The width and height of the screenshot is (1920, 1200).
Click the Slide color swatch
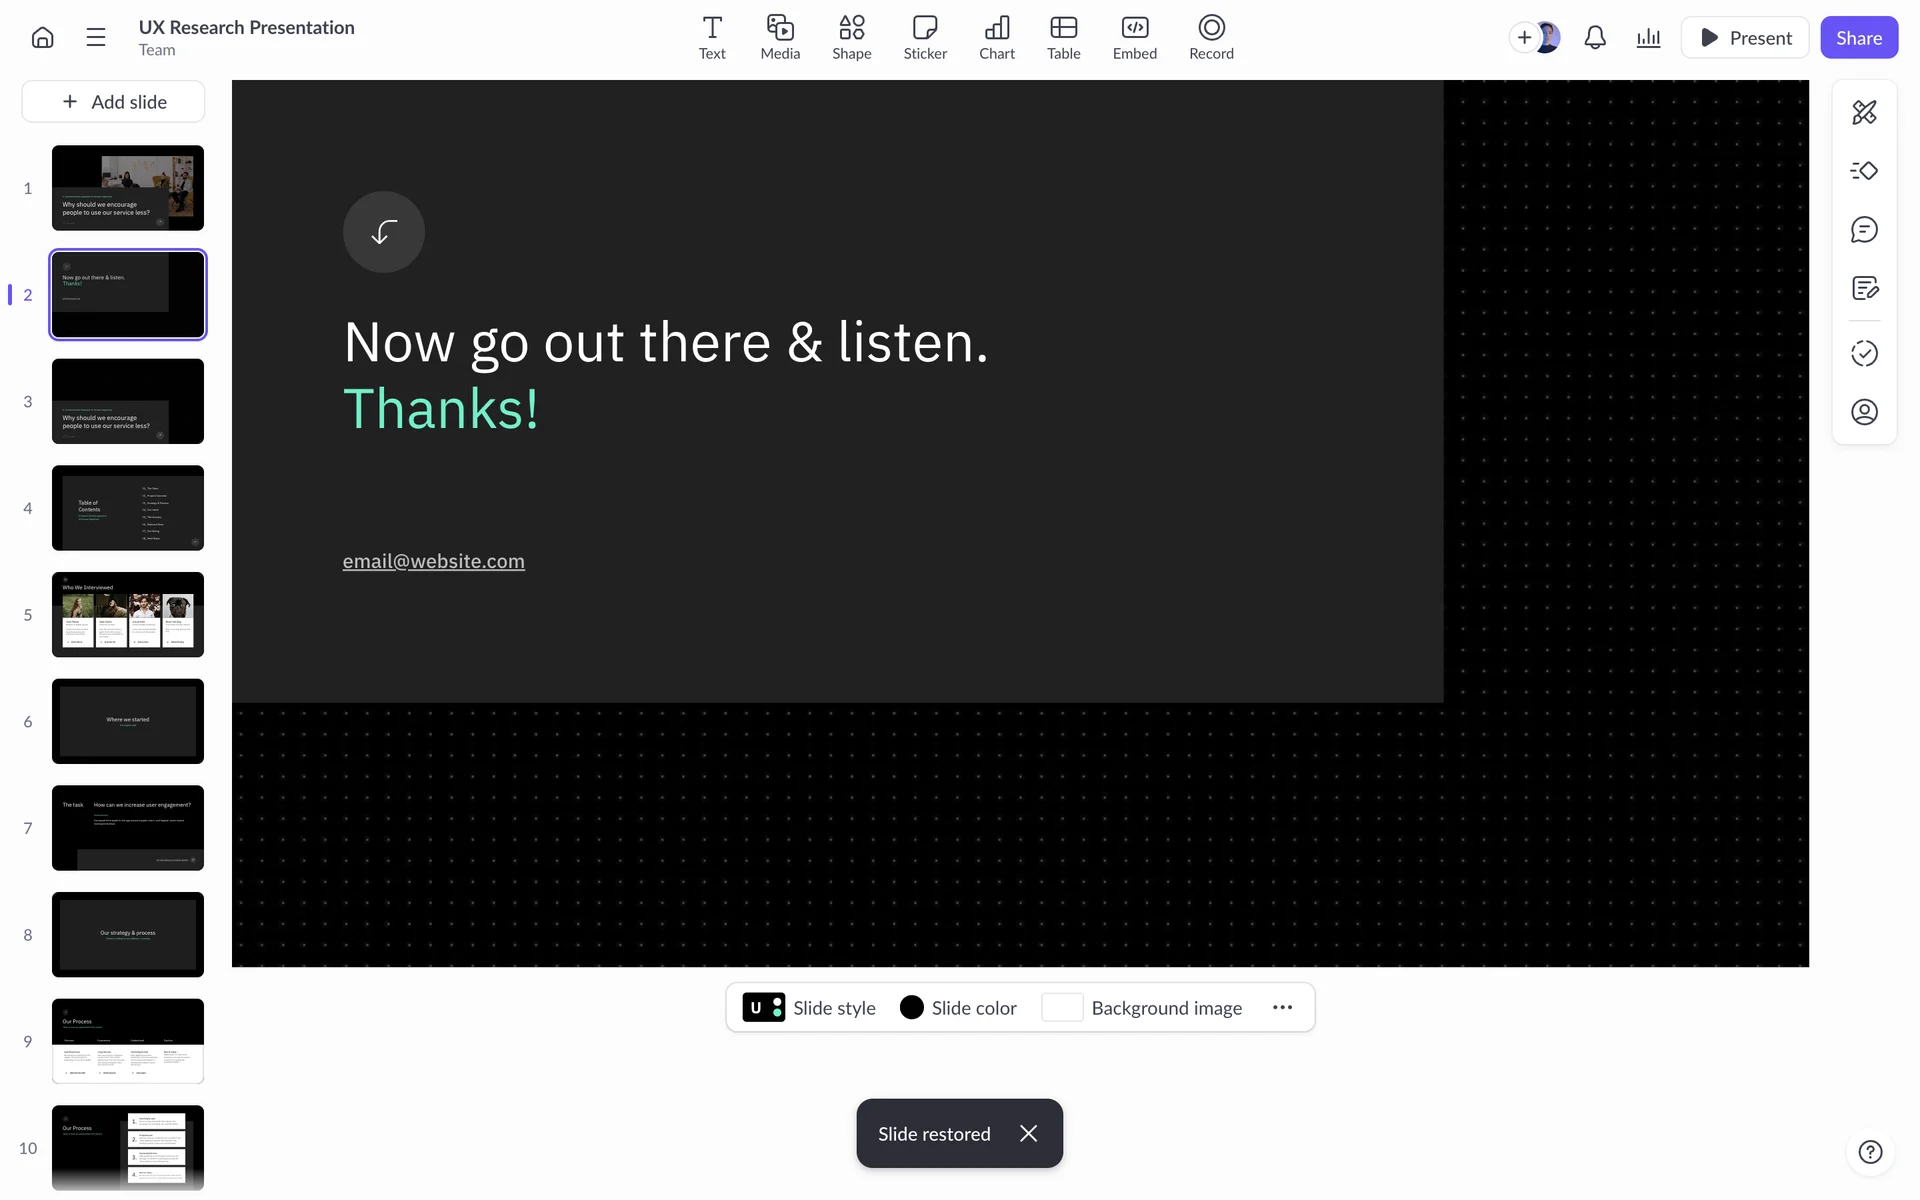(x=911, y=1007)
